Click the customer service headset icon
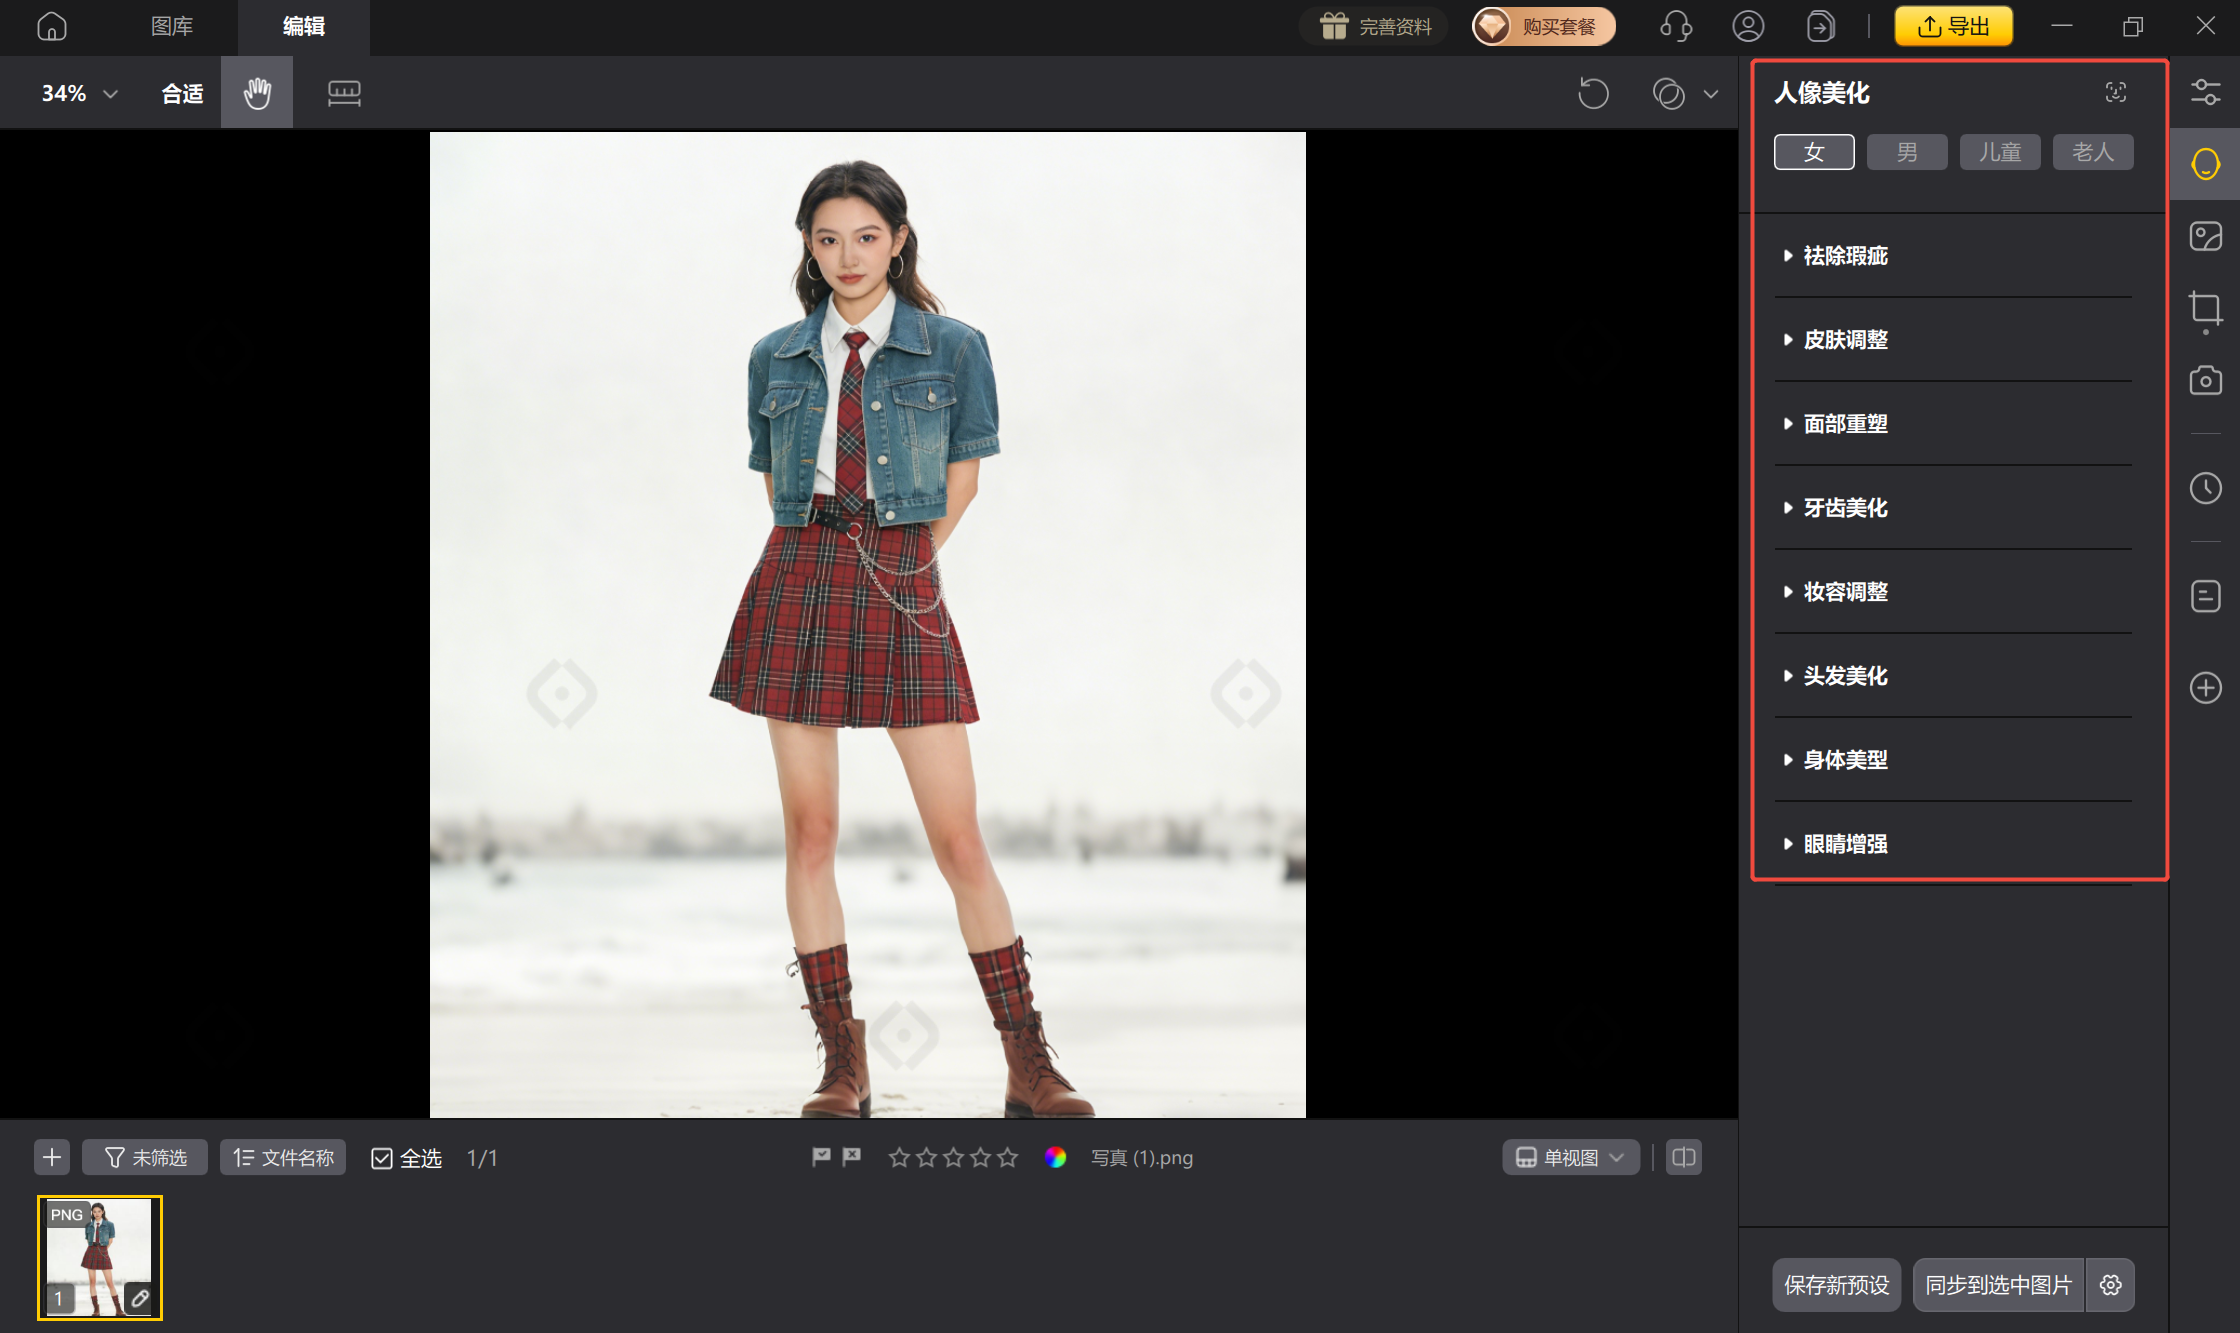 tap(1675, 26)
